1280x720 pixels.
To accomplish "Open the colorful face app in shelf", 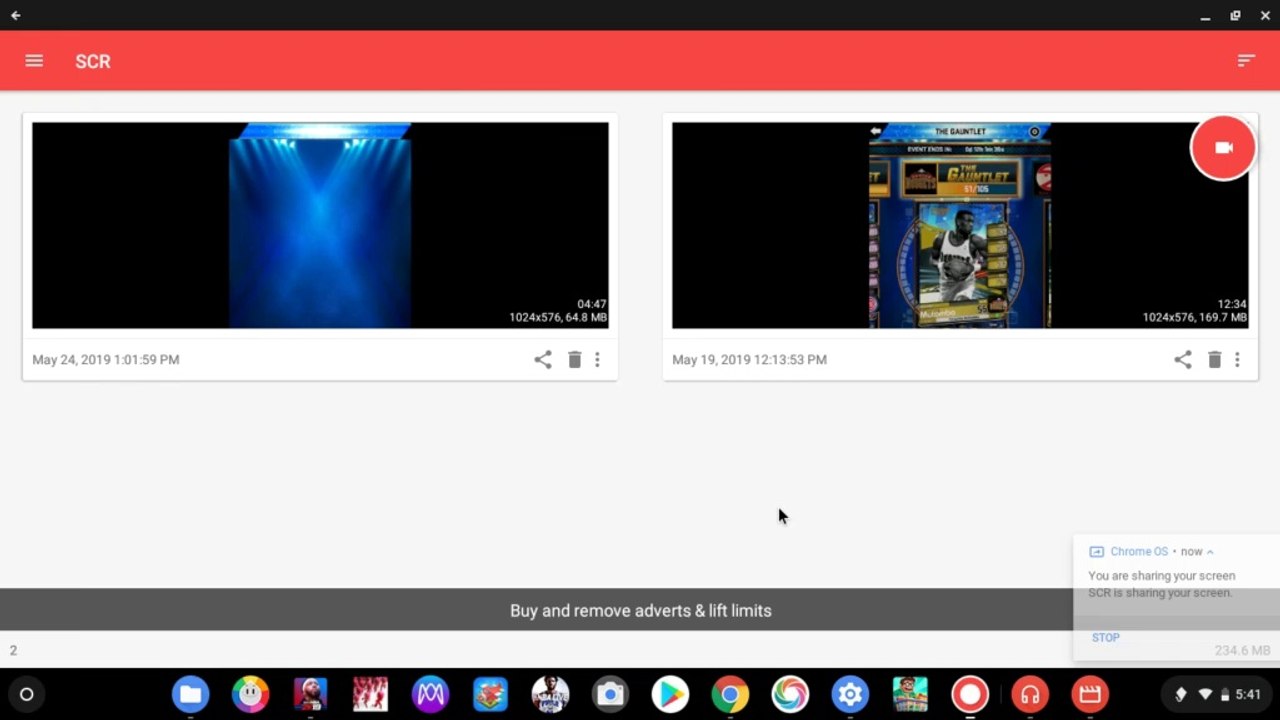I will coord(250,694).
